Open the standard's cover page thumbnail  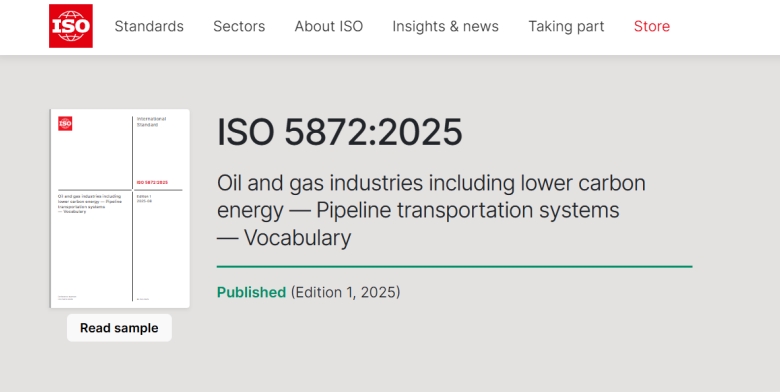pyautogui.click(x=120, y=208)
